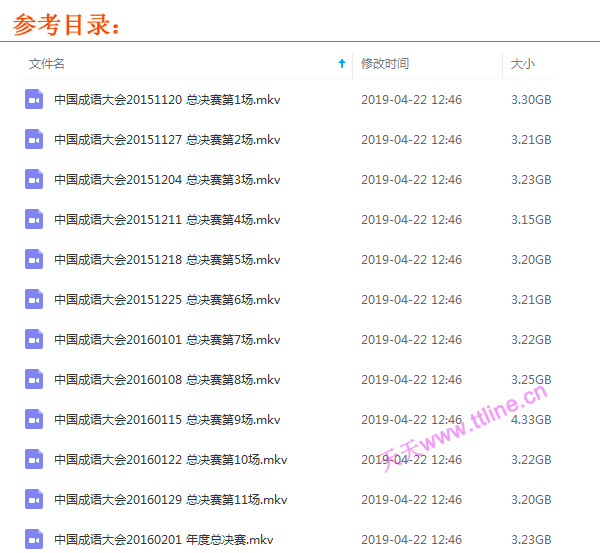Open 中国成语大会20160201 年度总决赛.mkv file
Image resolution: width=600 pixels, height=553 pixels.
tap(163, 540)
